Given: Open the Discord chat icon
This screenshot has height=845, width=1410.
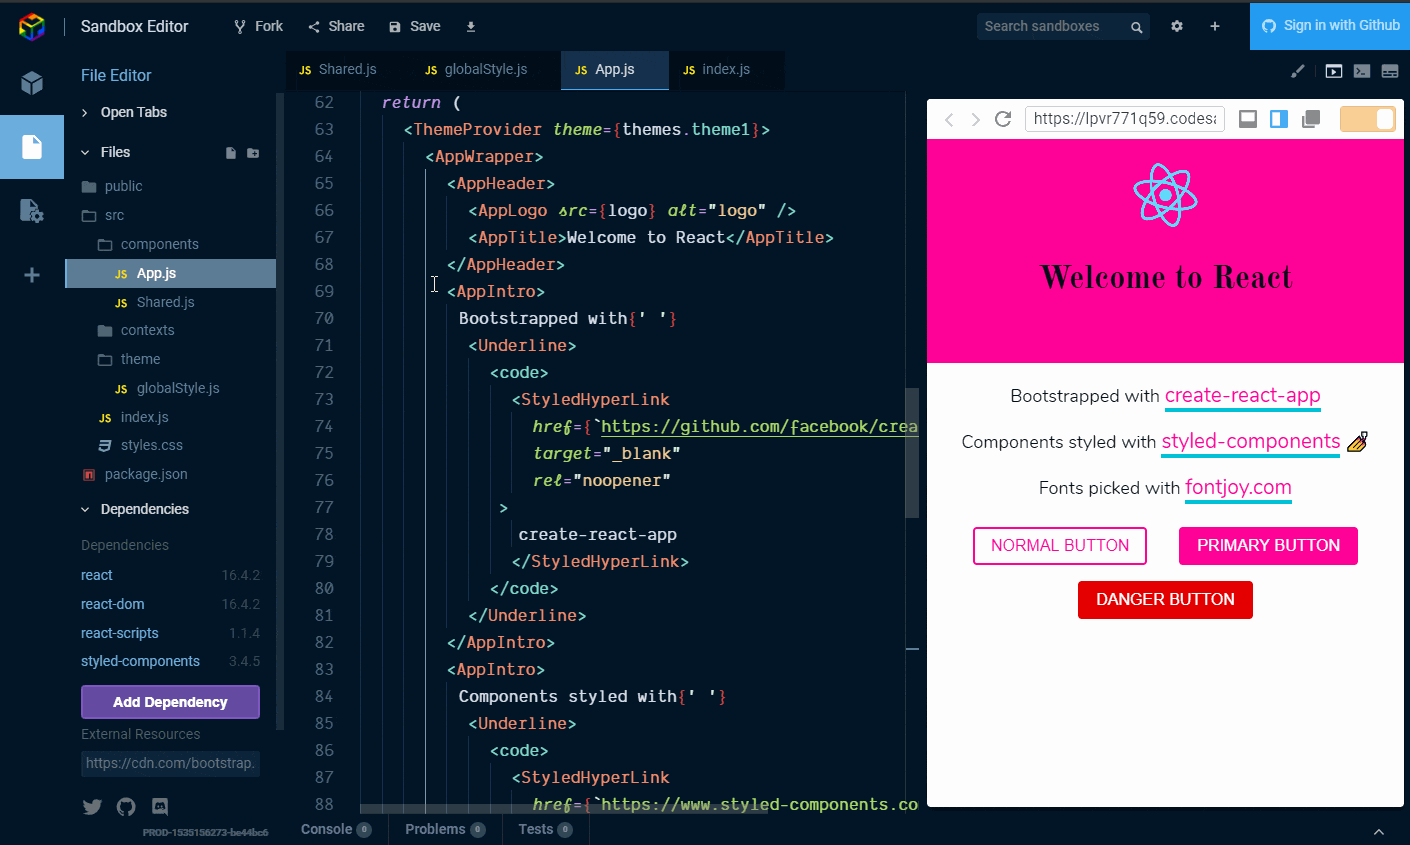Looking at the screenshot, I should 160,806.
